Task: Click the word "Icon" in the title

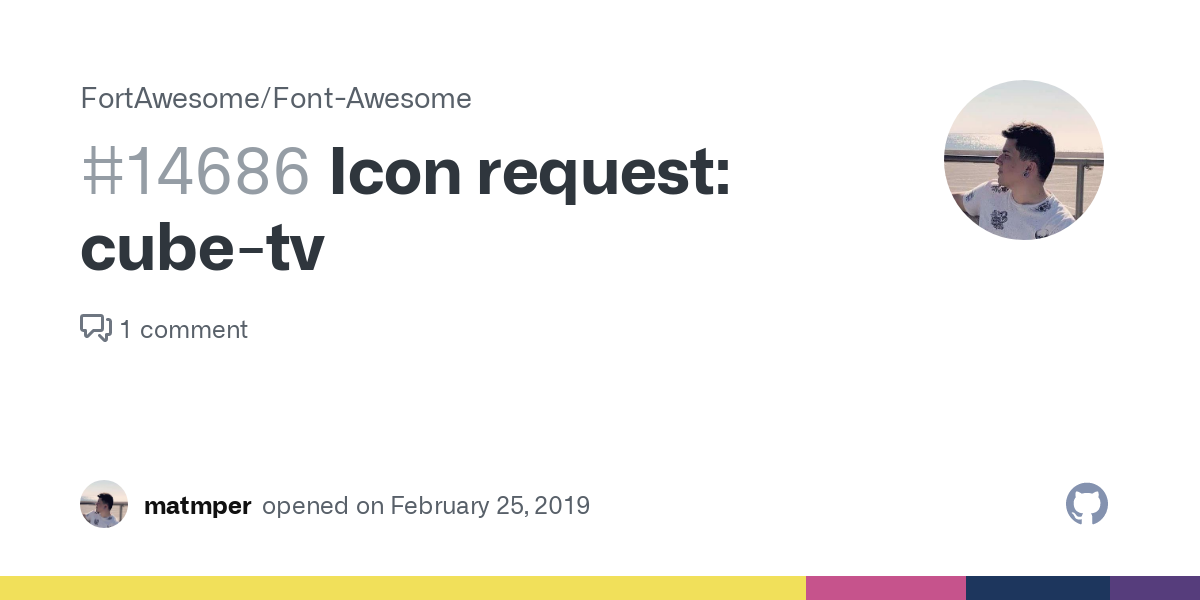Action: pos(395,172)
